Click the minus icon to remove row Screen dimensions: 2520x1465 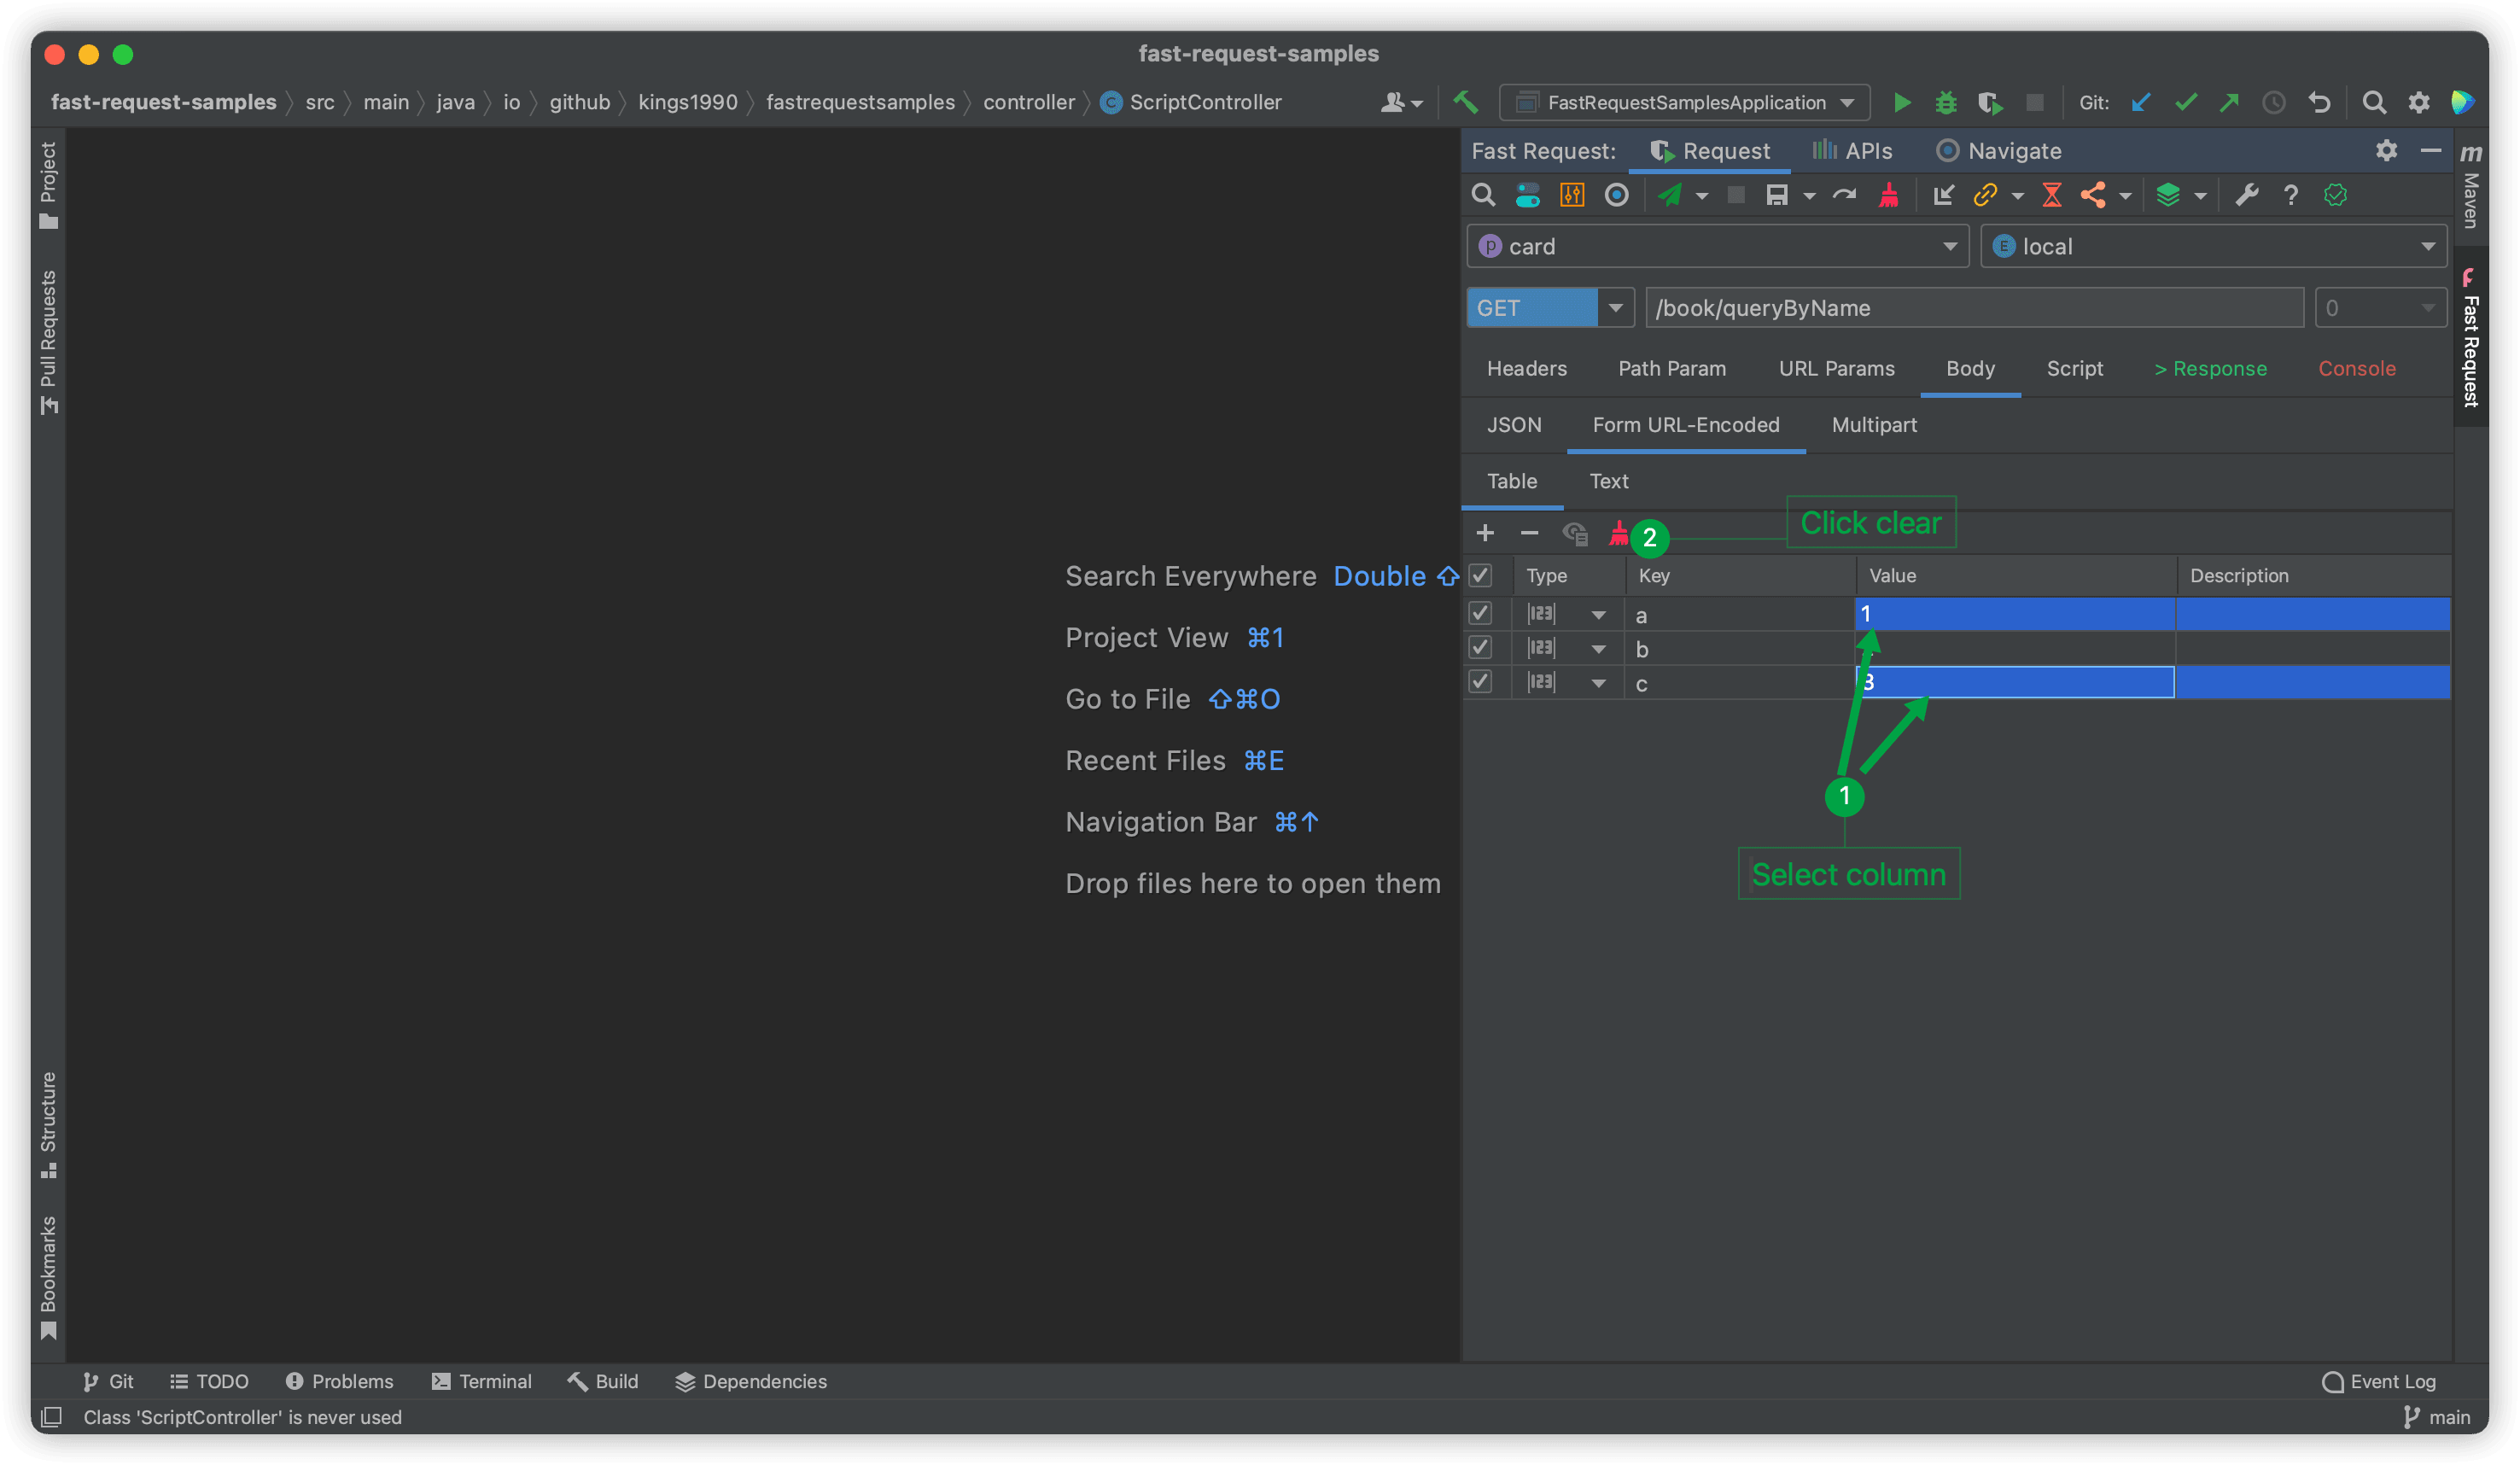[x=1529, y=534]
